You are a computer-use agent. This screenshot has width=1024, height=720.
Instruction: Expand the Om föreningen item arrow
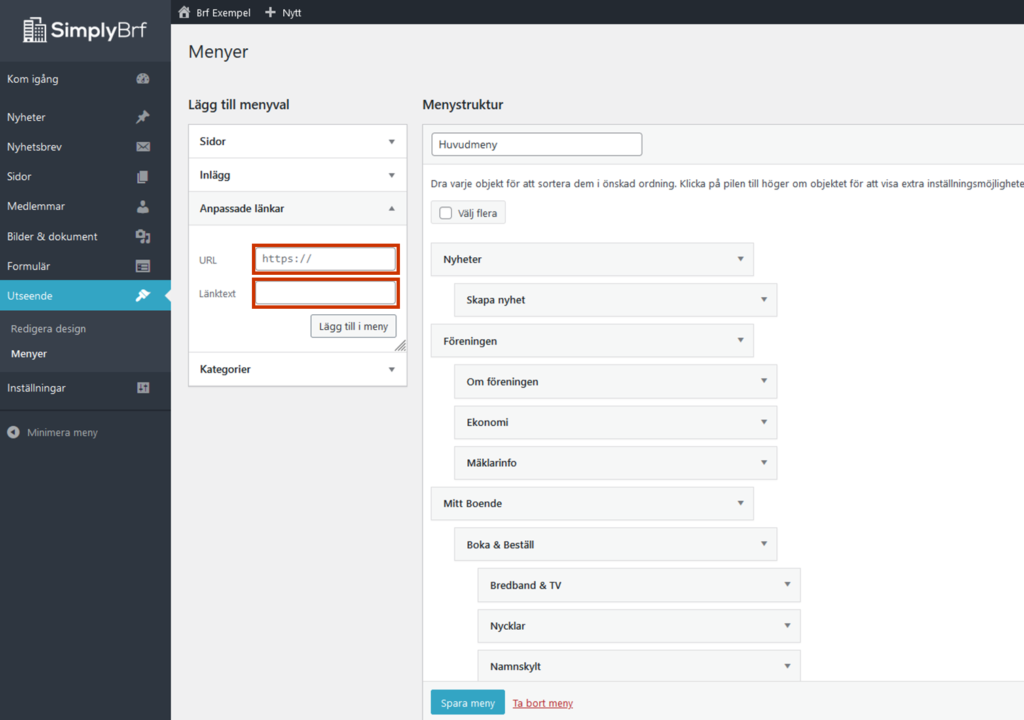[764, 380]
